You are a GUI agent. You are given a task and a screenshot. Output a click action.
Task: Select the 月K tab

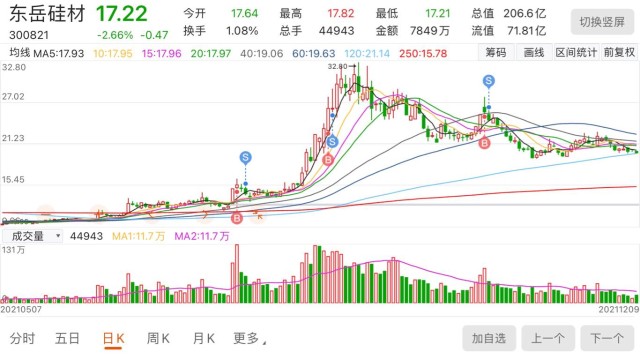point(204,338)
